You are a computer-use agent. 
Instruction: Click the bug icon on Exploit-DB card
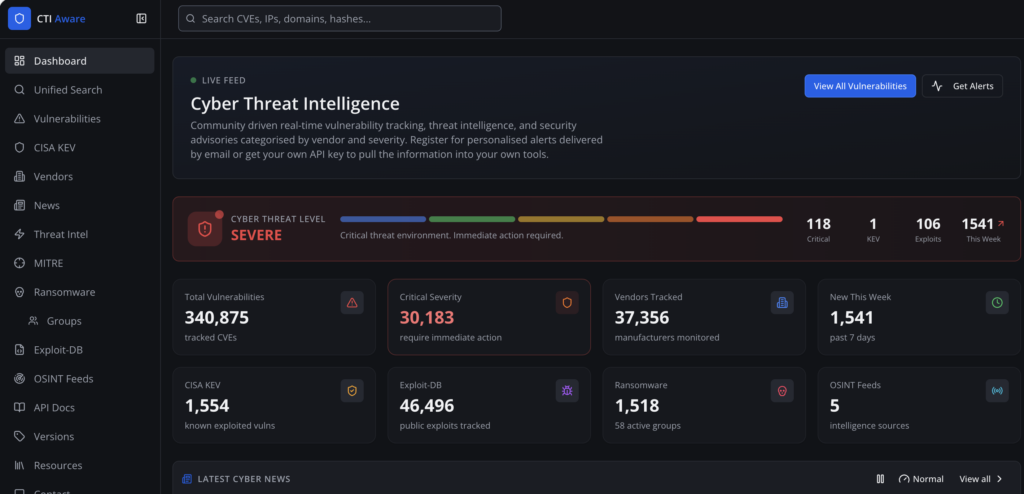[x=567, y=391]
